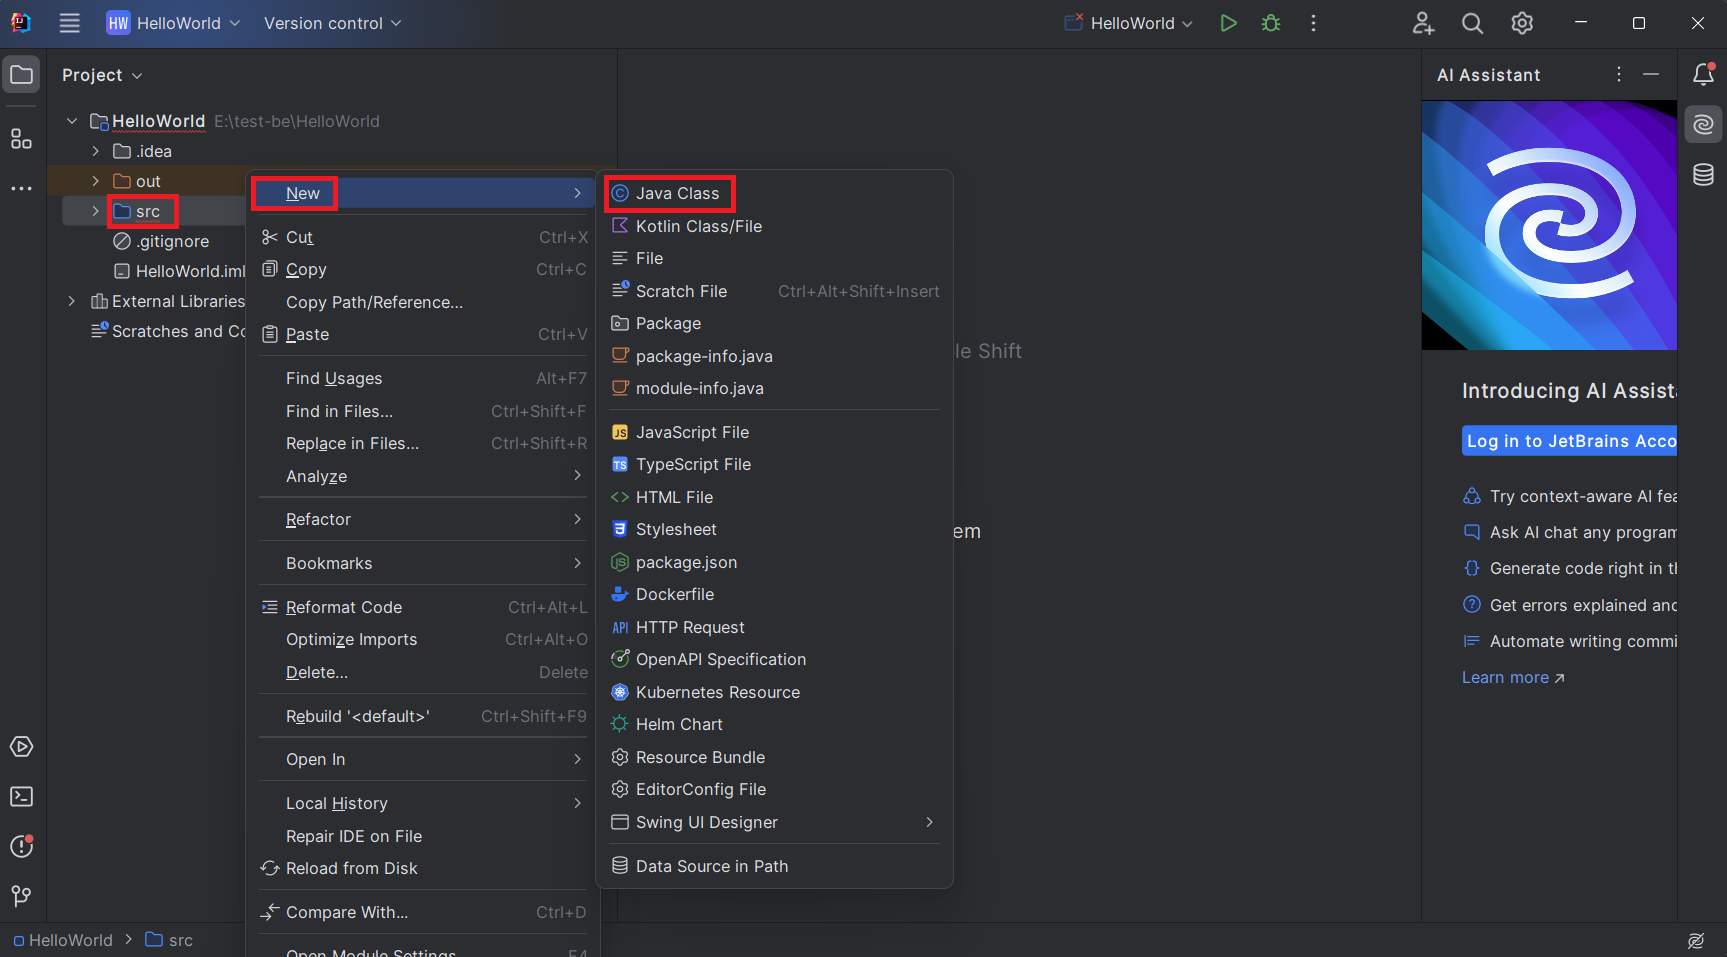This screenshot has height=957, width=1727.
Task: Select the .gitignore file
Action: pyautogui.click(x=162, y=241)
